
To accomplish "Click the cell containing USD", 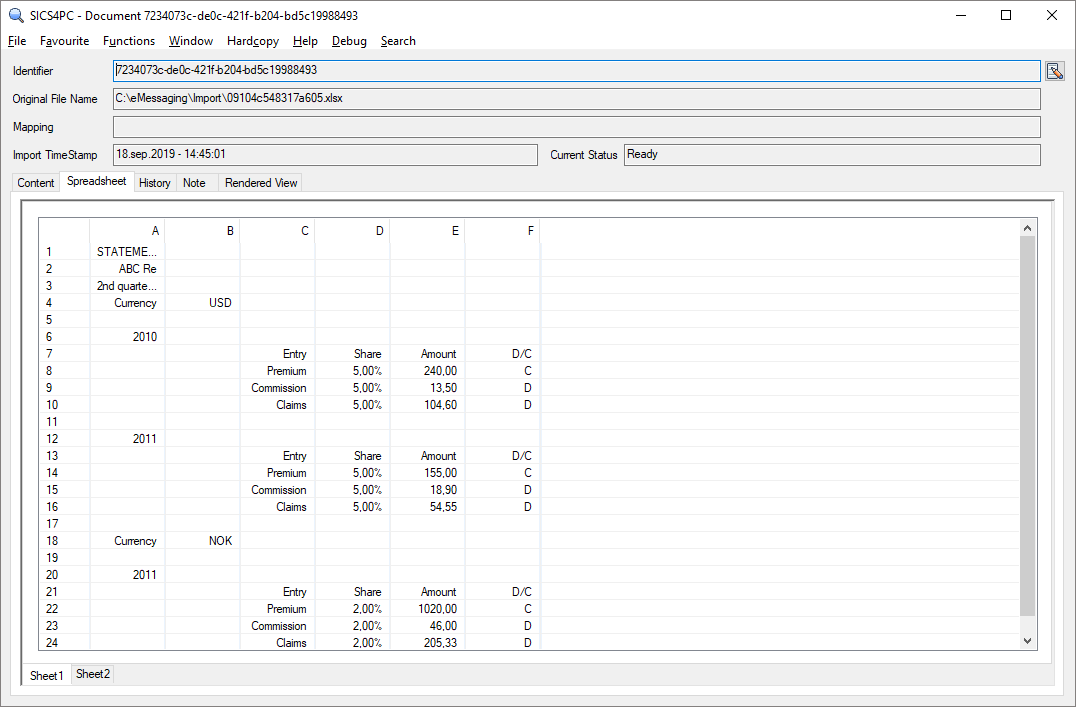I will point(220,302).
